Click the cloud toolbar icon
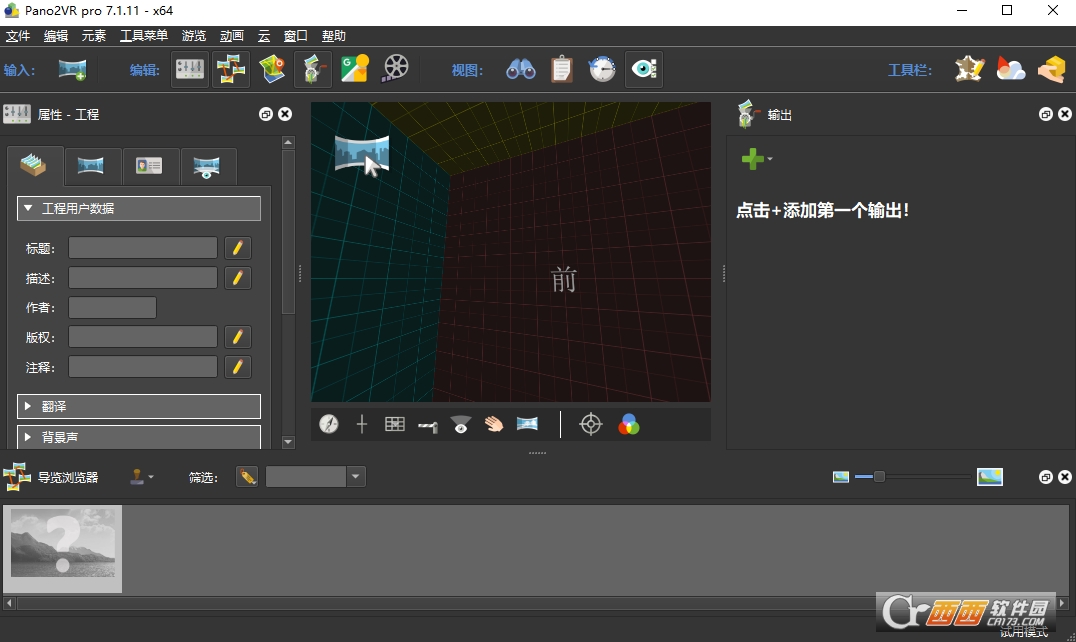The height and width of the screenshot is (642, 1076). click(x=1011, y=69)
